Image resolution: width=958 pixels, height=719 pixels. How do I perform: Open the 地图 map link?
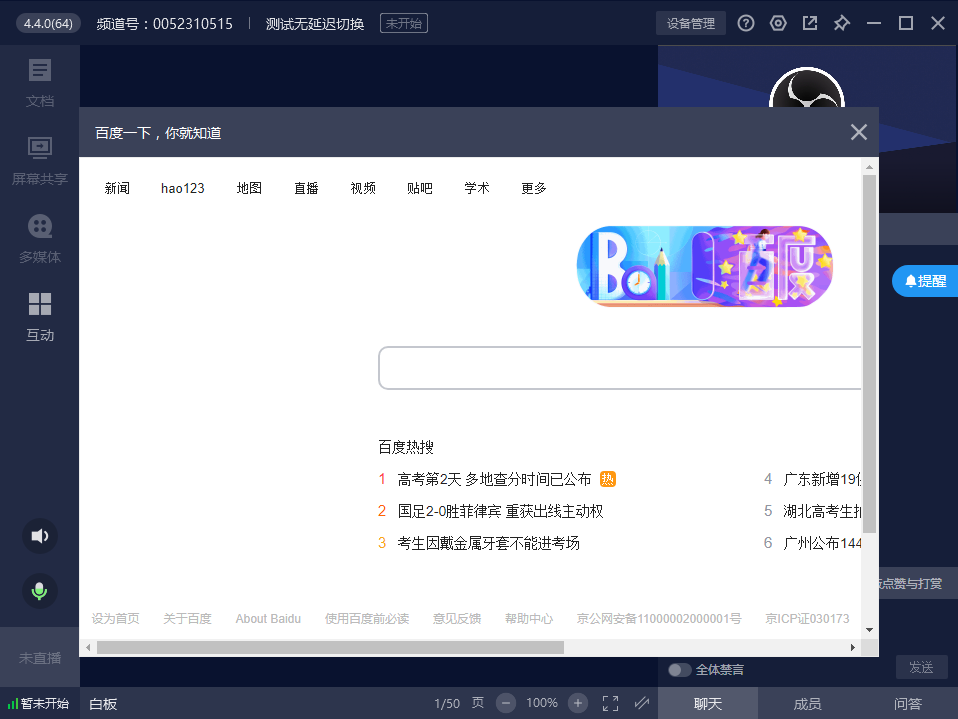pyautogui.click(x=249, y=188)
